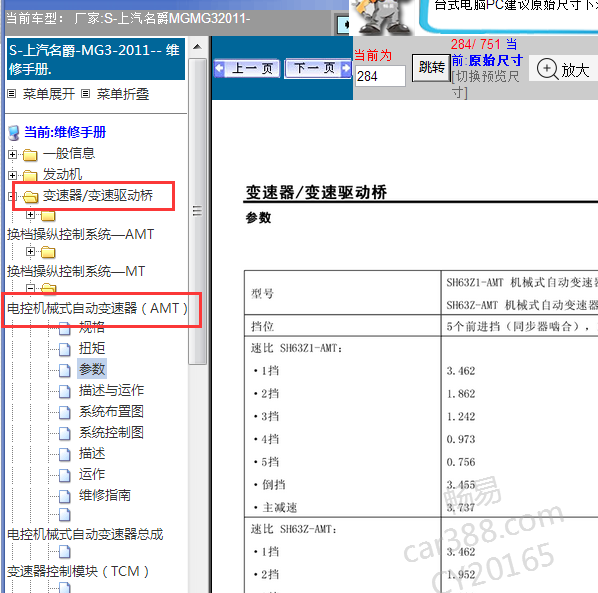598x593 pixels.
Task: Click the folder icon above 换档操纵控制系统—MT
Action: tap(48, 252)
